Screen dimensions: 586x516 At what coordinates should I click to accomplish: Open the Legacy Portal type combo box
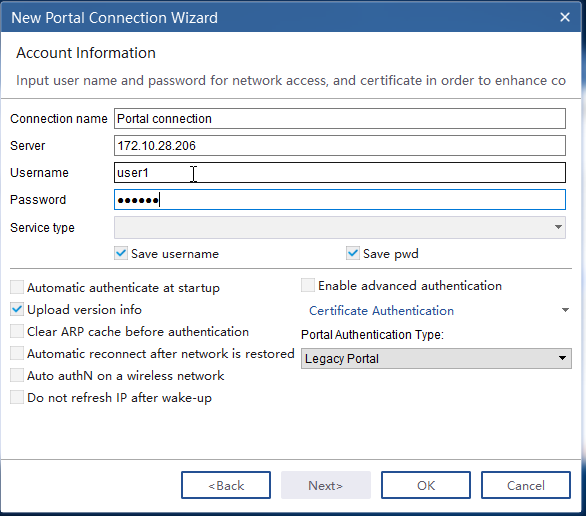[436, 359]
